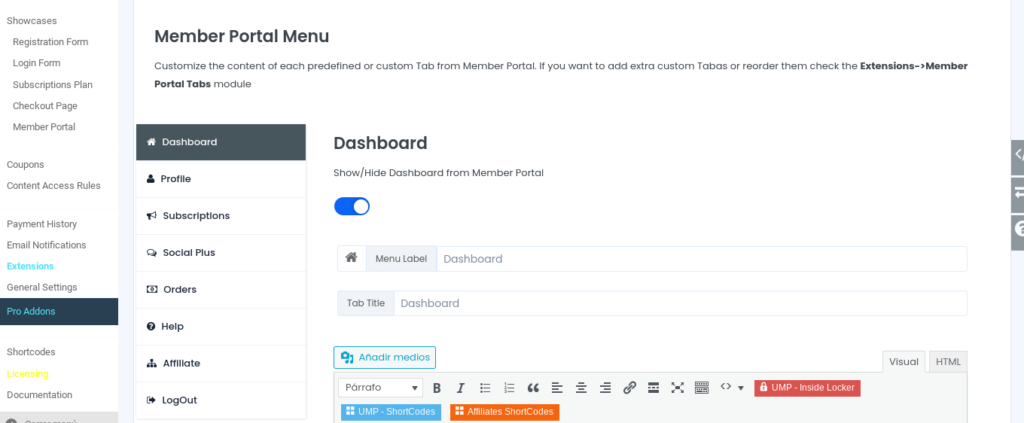The height and width of the screenshot is (423, 1024).
Task: Select the LogOut tab
Action: (221, 400)
